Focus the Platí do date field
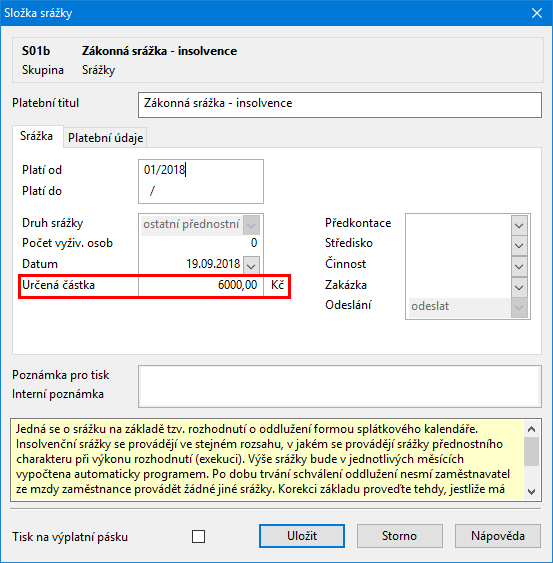Viewport: 553px width, 563px height. [x=201, y=191]
